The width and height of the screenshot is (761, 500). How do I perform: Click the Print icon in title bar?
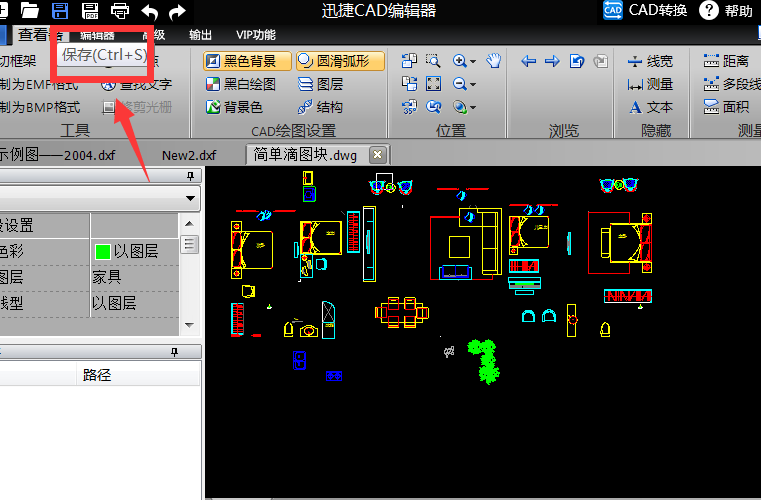tap(119, 11)
